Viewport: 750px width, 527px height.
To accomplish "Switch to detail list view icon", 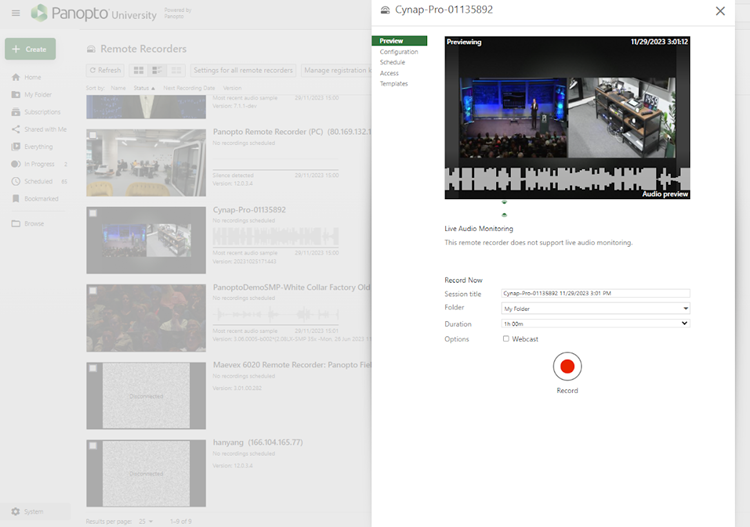I will 157,70.
